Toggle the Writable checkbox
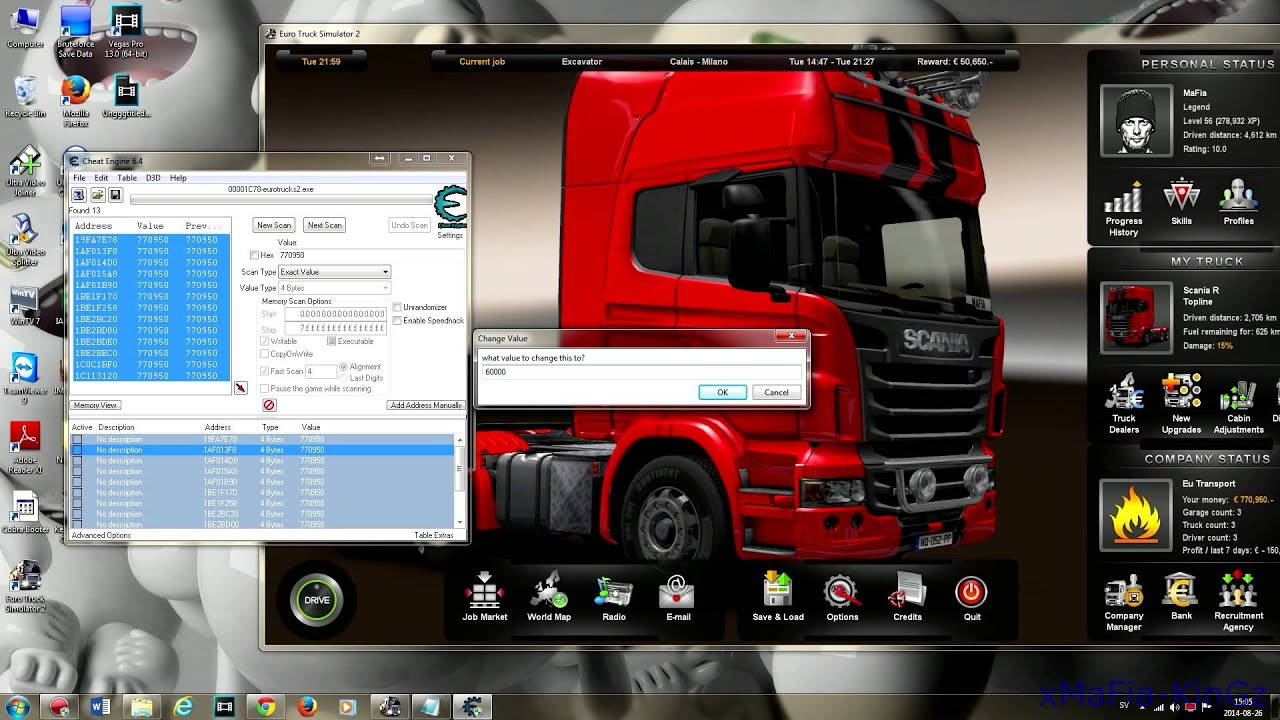 264,341
